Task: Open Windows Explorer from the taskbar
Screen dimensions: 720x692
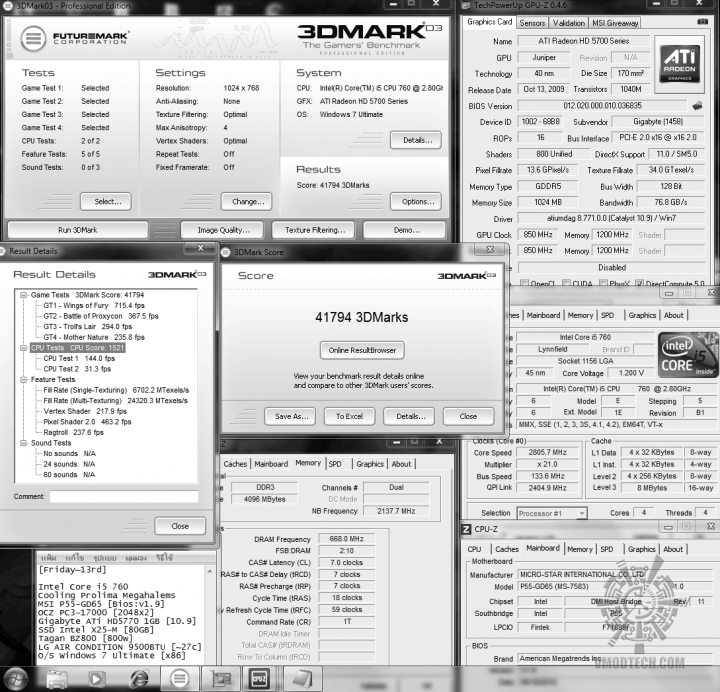Action: [x=56, y=679]
